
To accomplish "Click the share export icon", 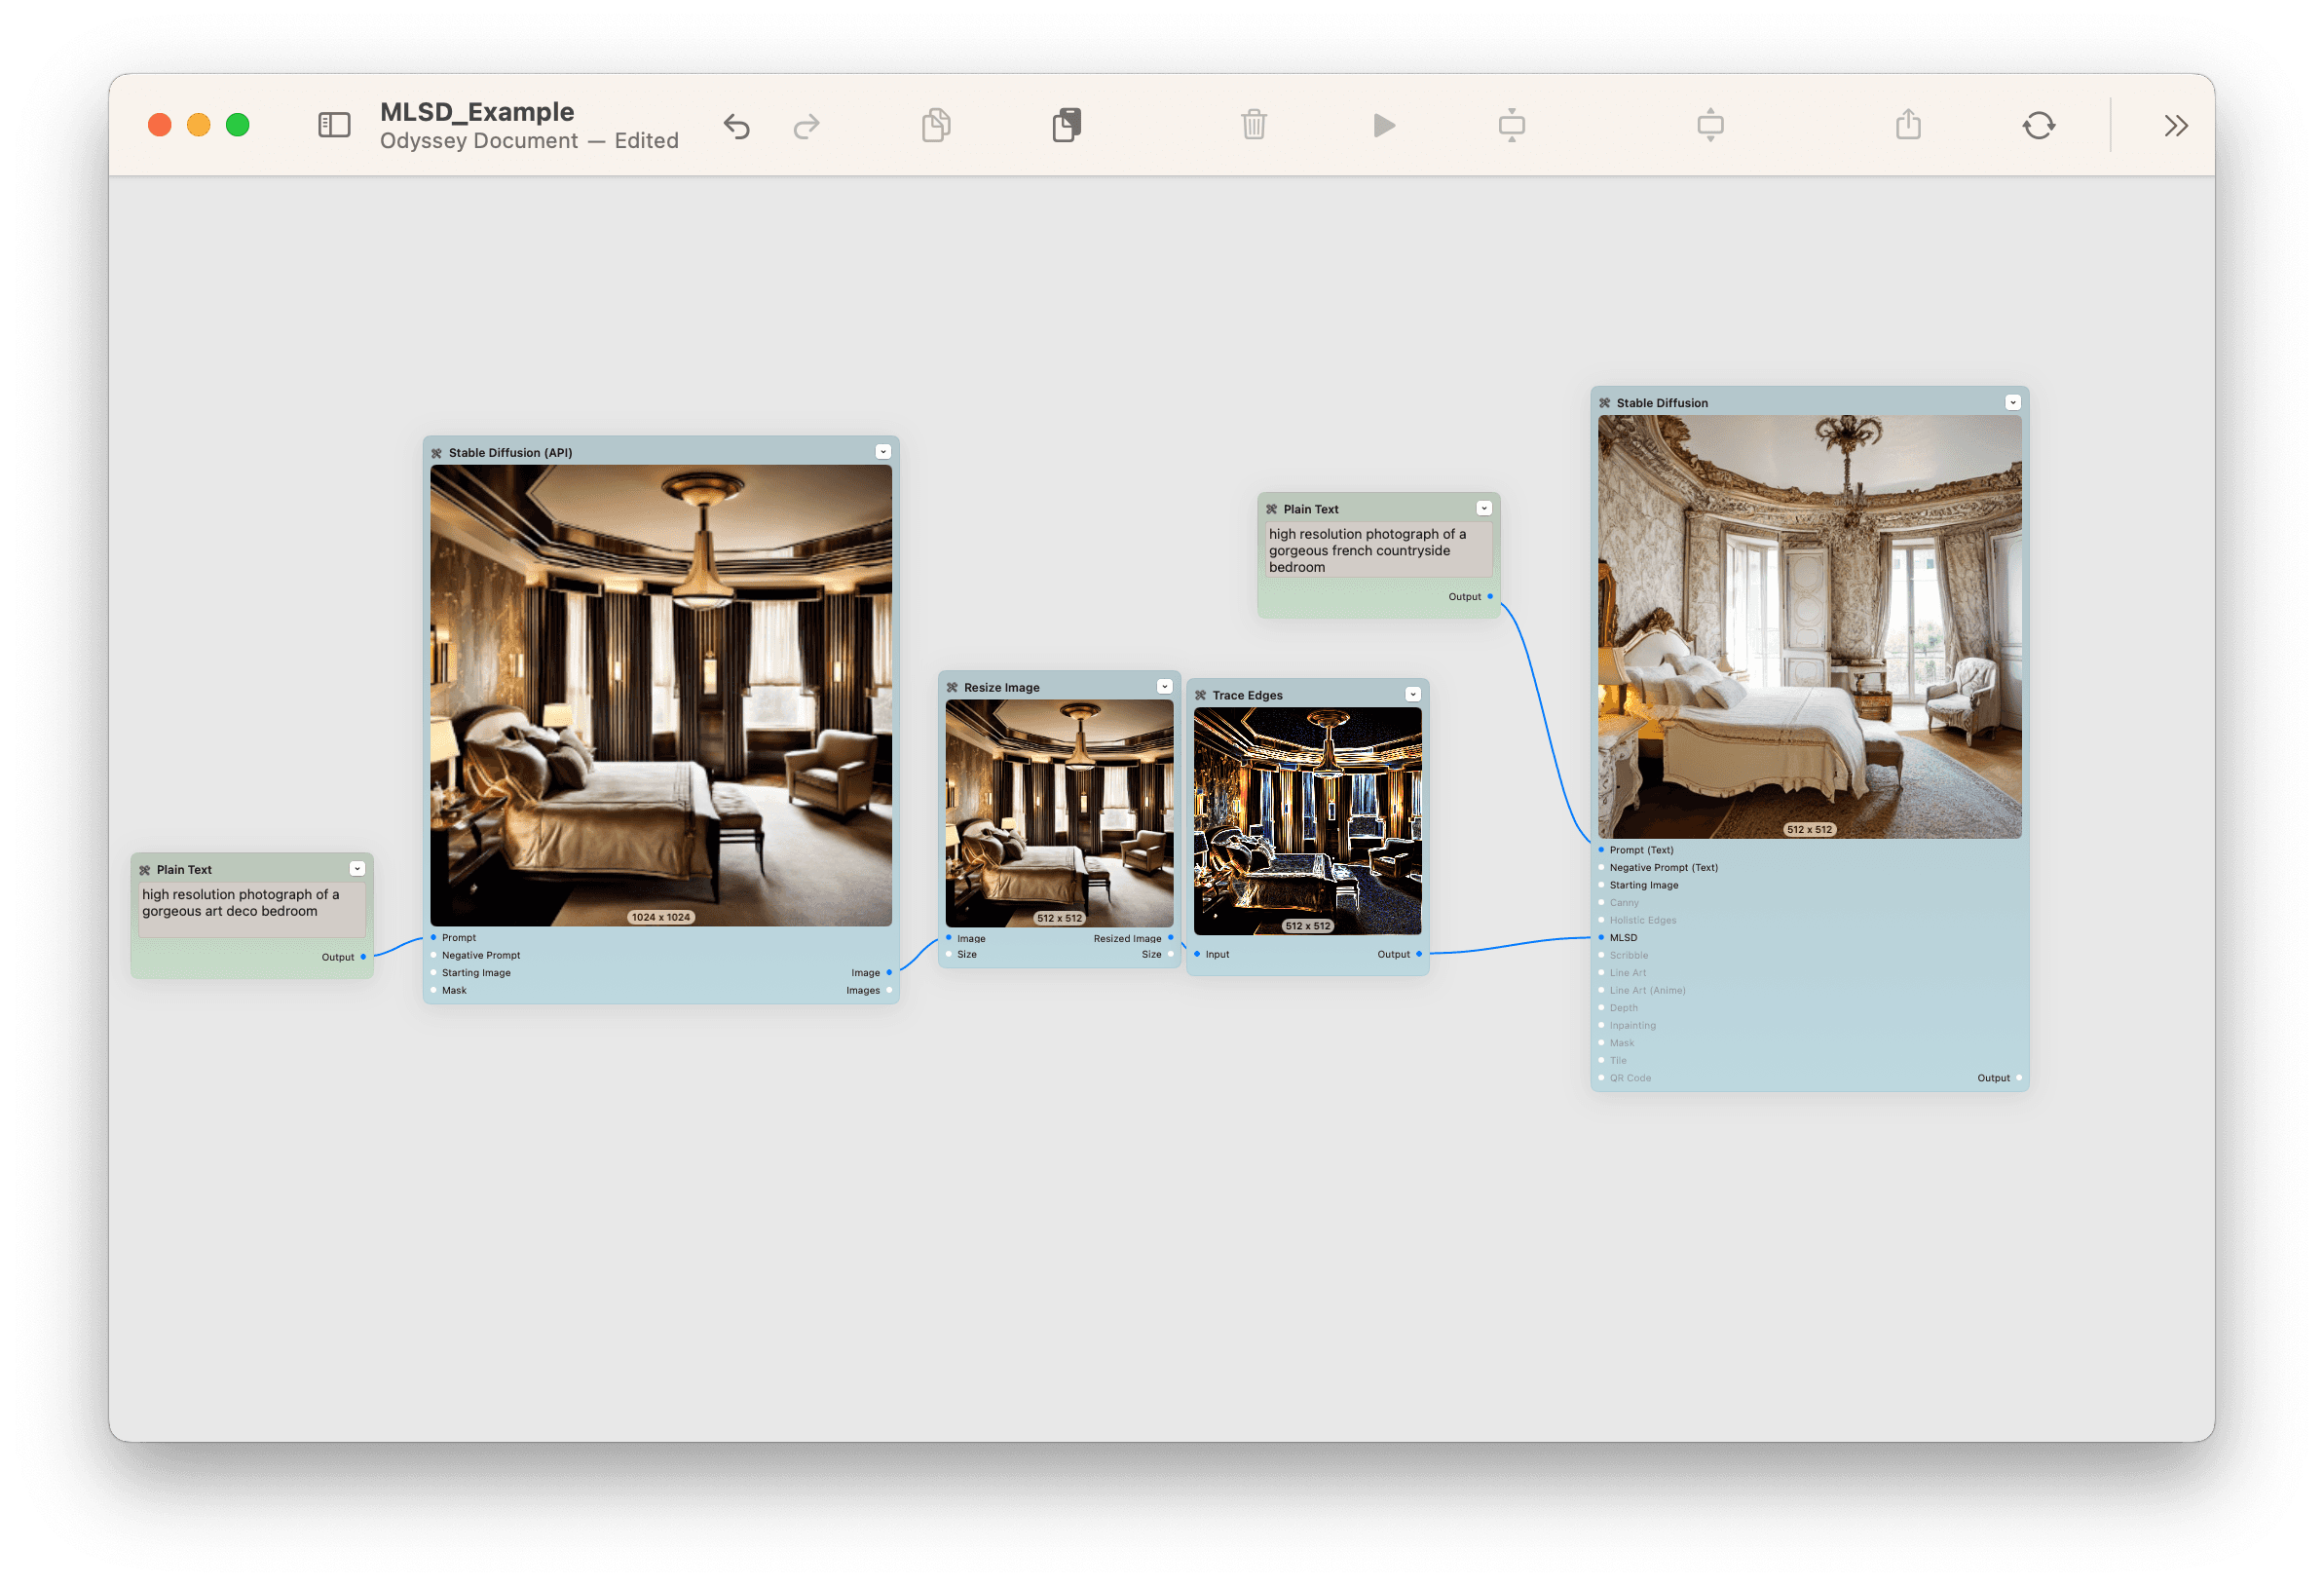I will (1908, 125).
